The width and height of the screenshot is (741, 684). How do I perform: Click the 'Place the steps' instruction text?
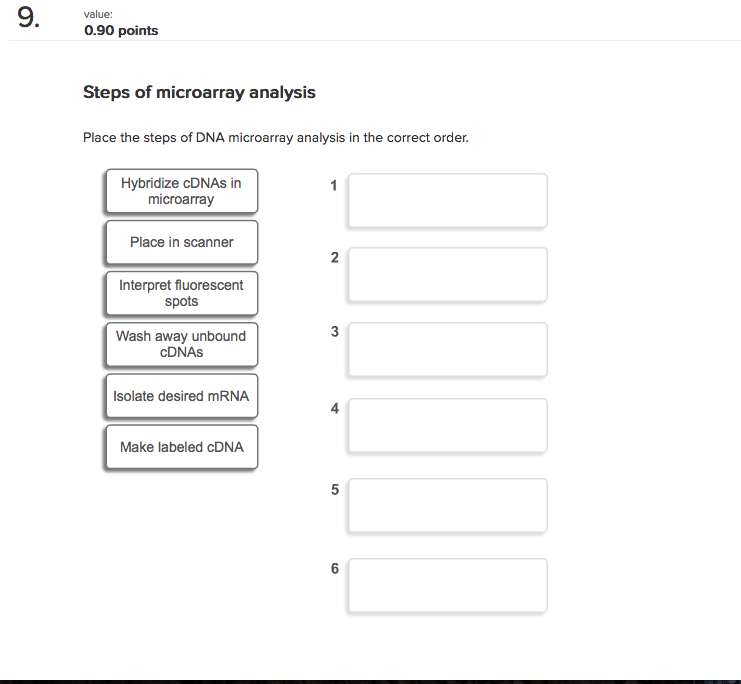[275, 138]
